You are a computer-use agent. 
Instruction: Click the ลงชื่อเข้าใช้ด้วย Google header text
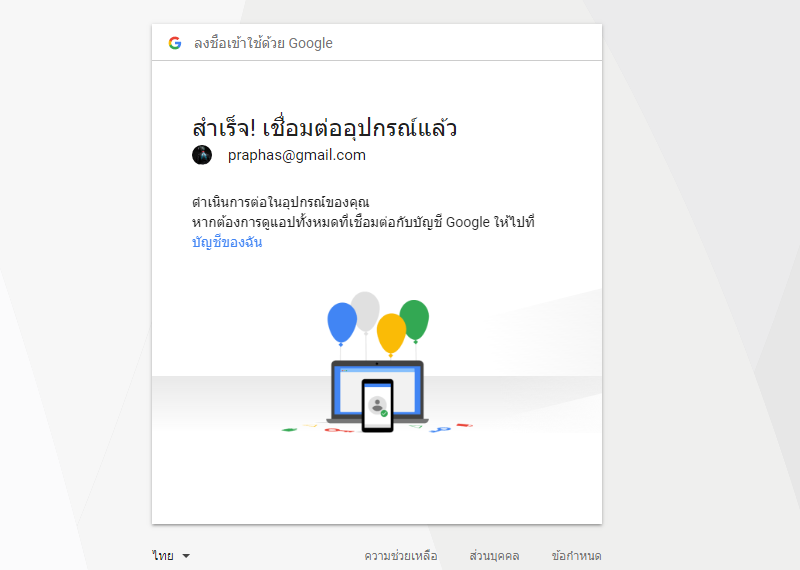coord(263,43)
